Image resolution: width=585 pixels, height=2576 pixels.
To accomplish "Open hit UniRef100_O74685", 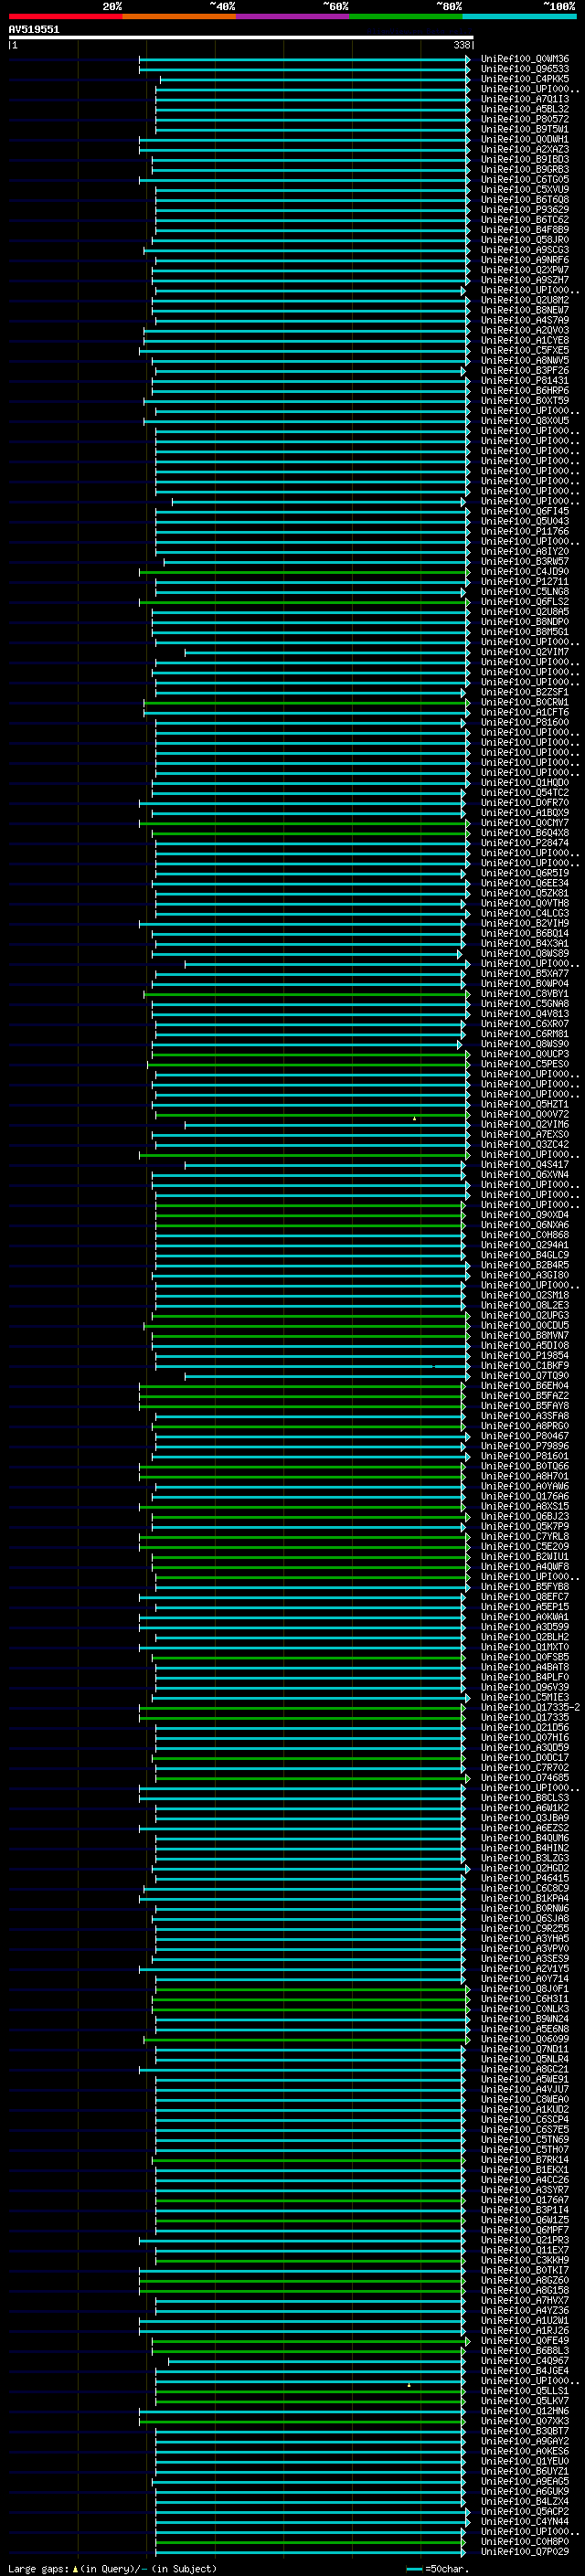I will point(524,1778).
